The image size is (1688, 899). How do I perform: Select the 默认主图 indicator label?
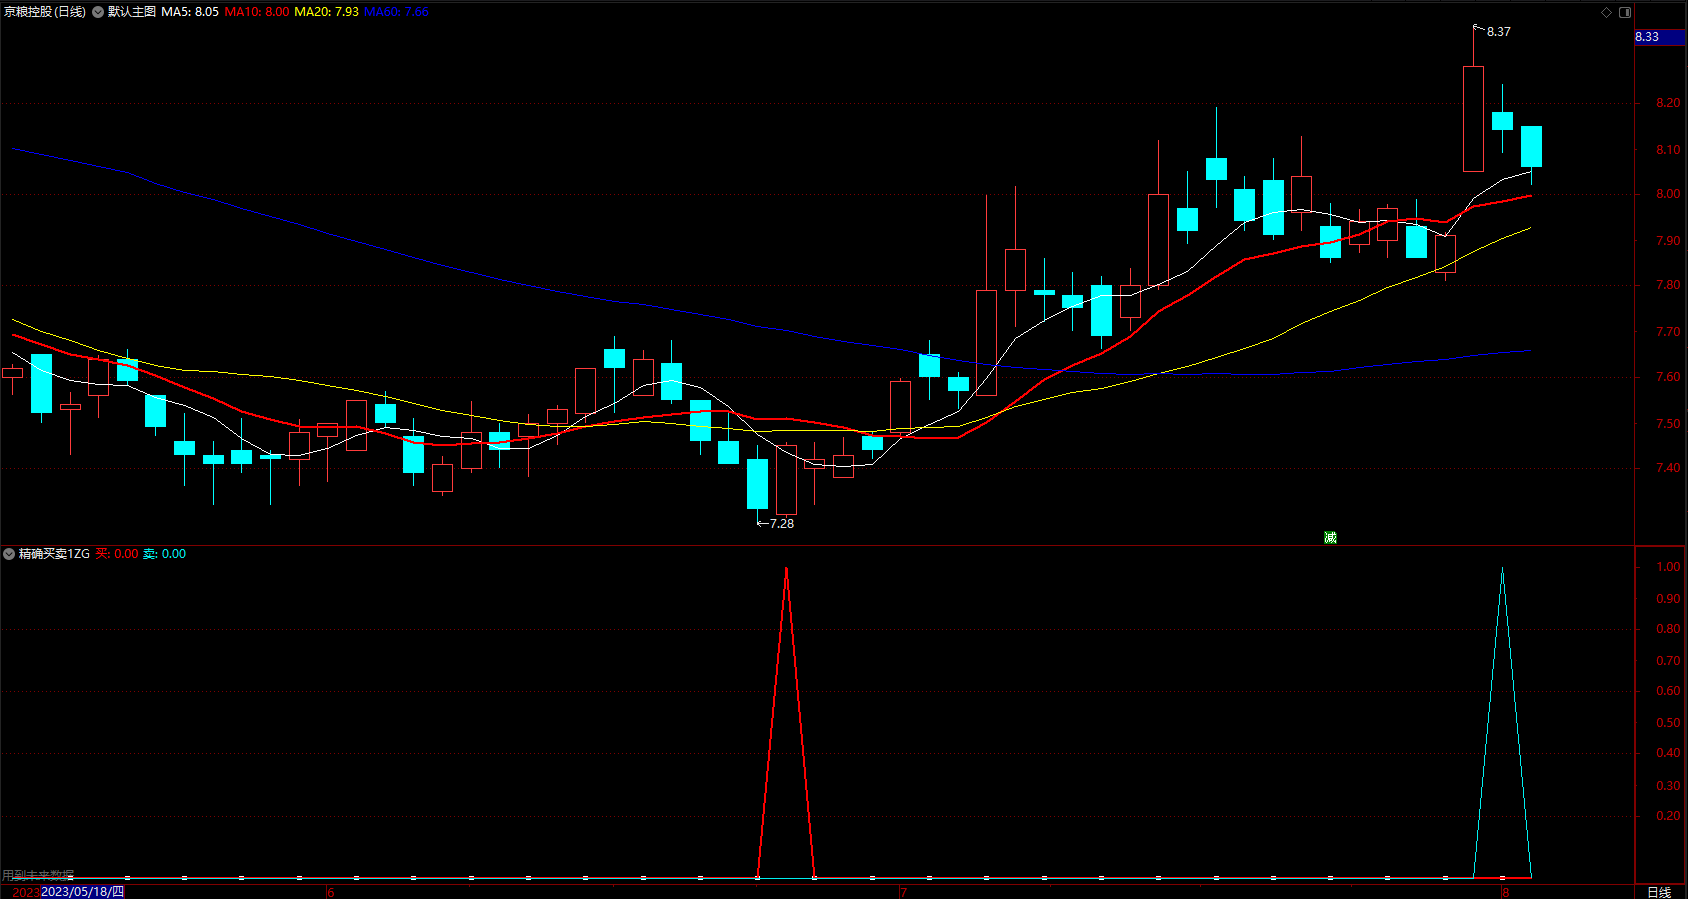[x=132, y=12]
